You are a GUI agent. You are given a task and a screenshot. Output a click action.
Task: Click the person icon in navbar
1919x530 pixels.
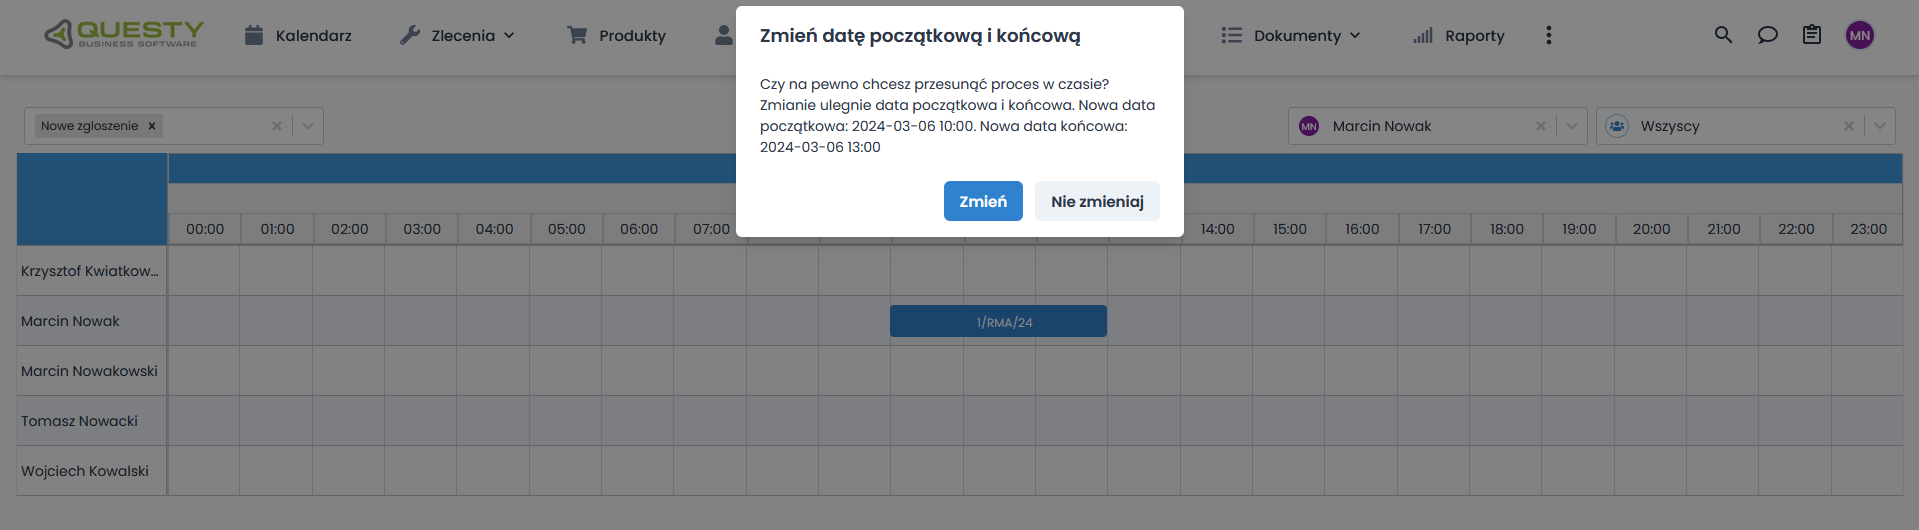724,35
